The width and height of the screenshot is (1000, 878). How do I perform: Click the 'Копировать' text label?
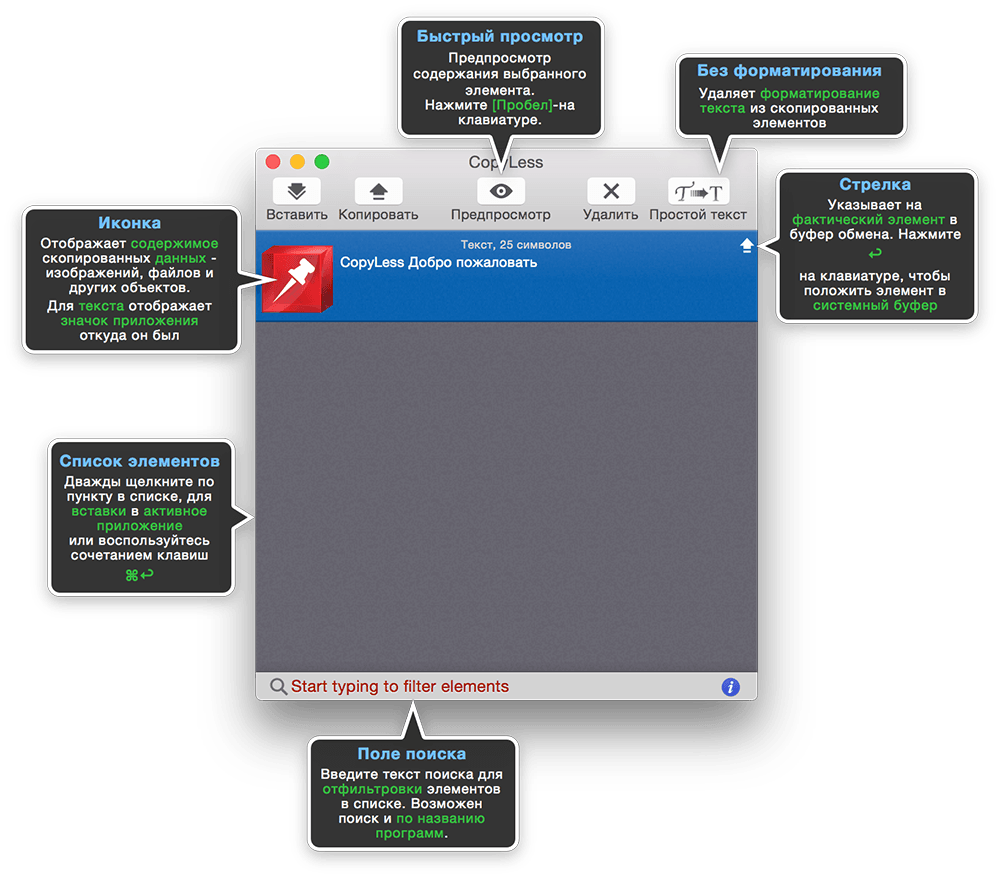[378, 215]
